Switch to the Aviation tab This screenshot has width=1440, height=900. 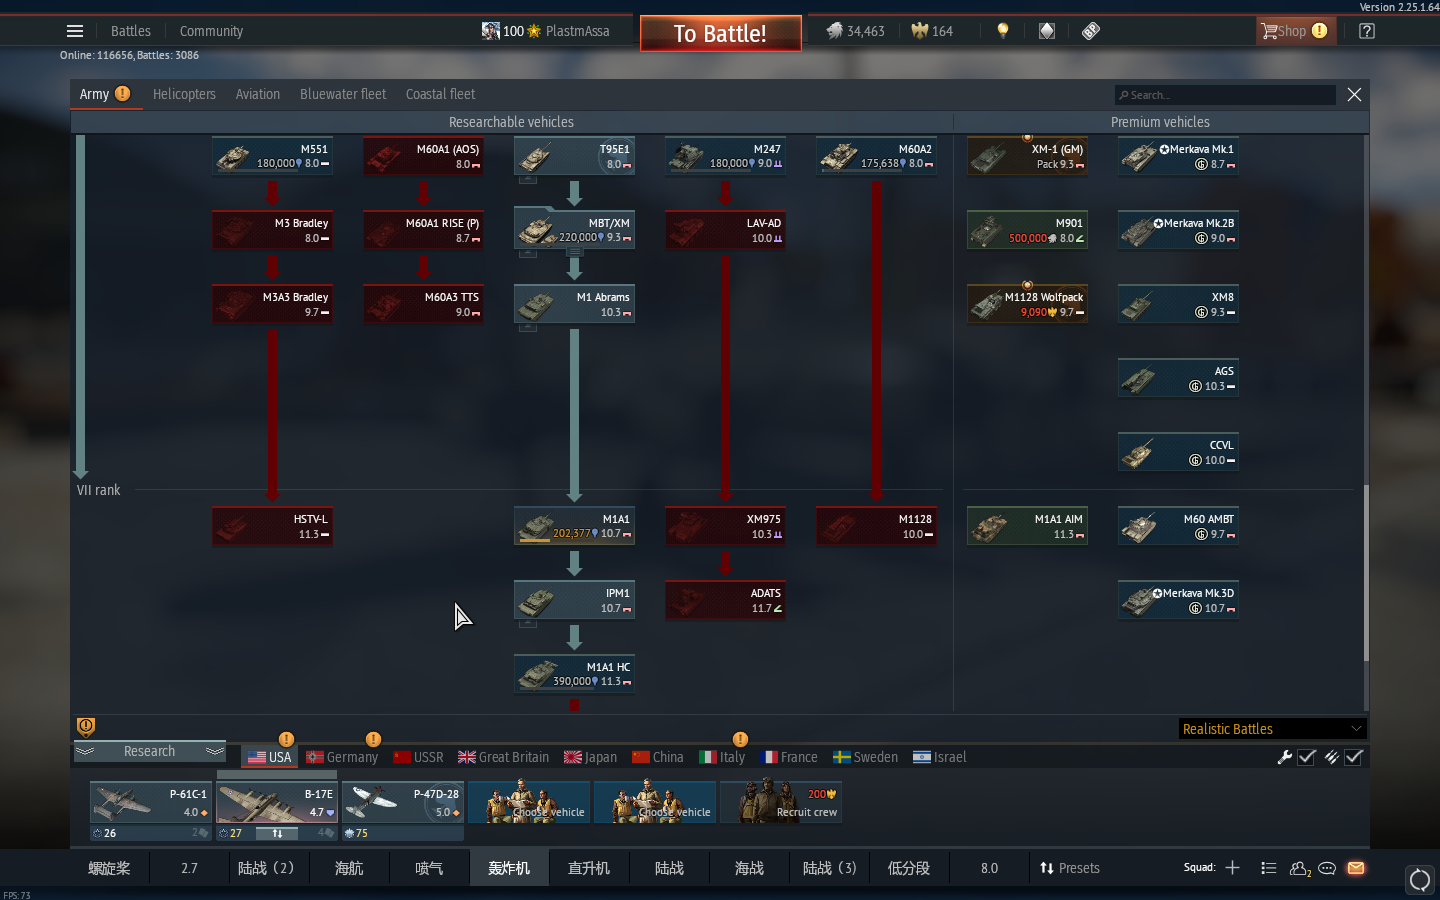[258, 94]
